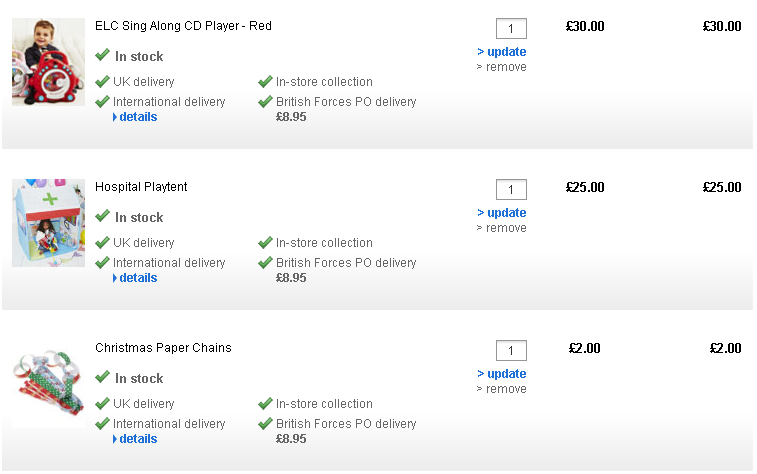
Task: Expand delivery details for ELC CD Player
Action: point(137,117)
